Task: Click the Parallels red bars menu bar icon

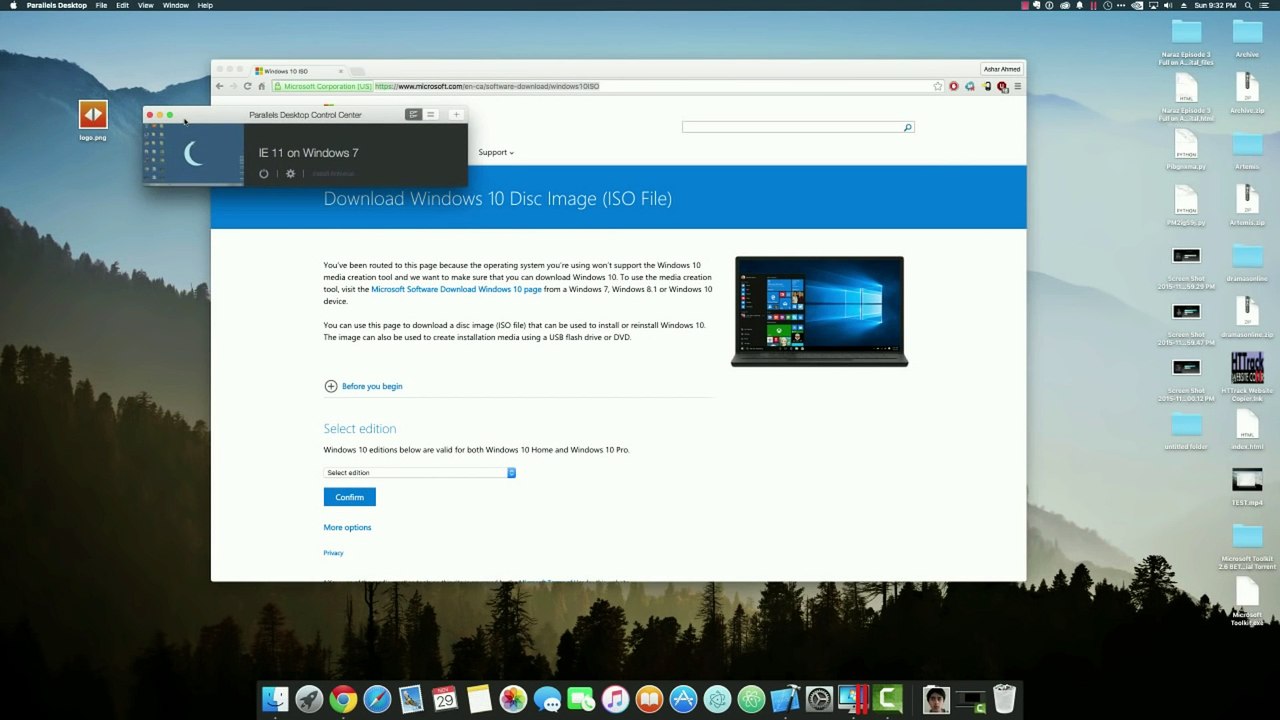Action: 1093,5
